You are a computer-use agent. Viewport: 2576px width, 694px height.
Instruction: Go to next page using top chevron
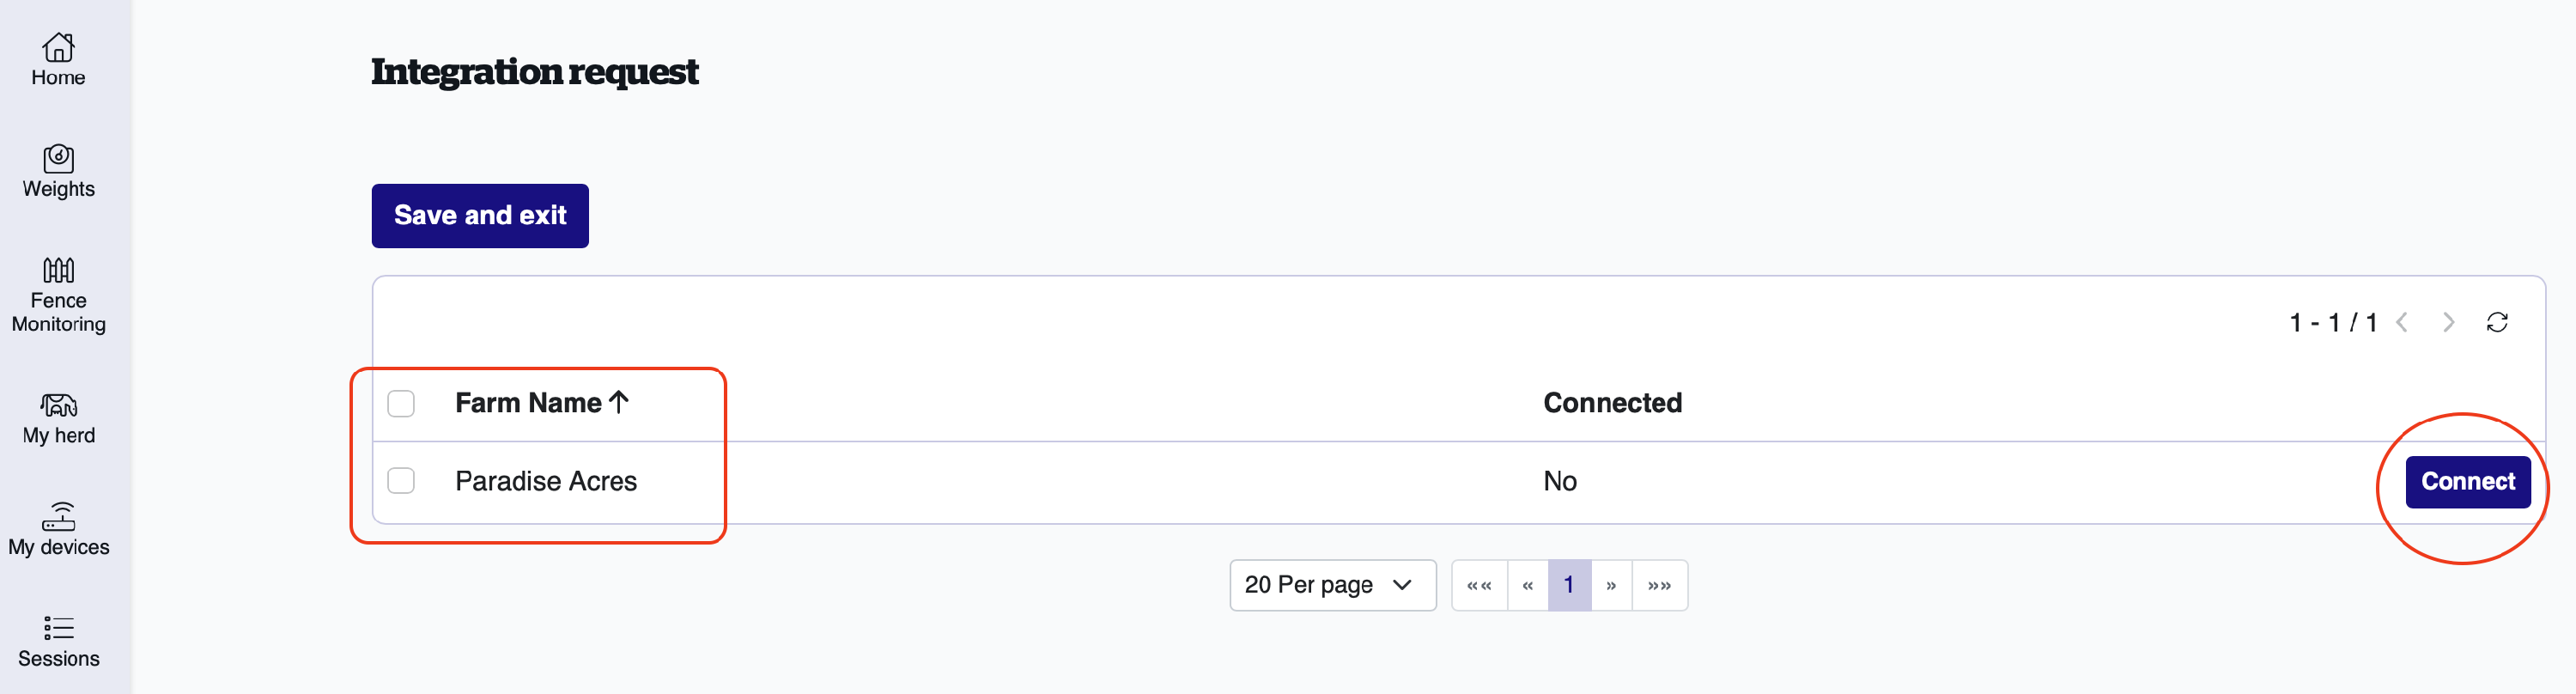(x=2448, y=322)
